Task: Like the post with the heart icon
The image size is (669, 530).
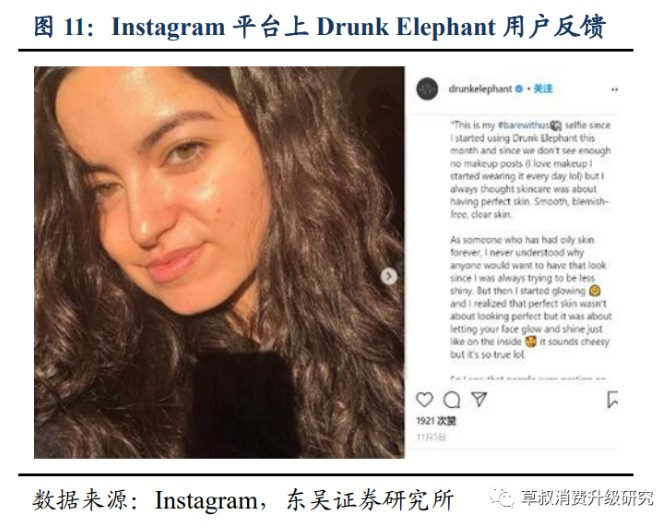Action: click(424, 400)
